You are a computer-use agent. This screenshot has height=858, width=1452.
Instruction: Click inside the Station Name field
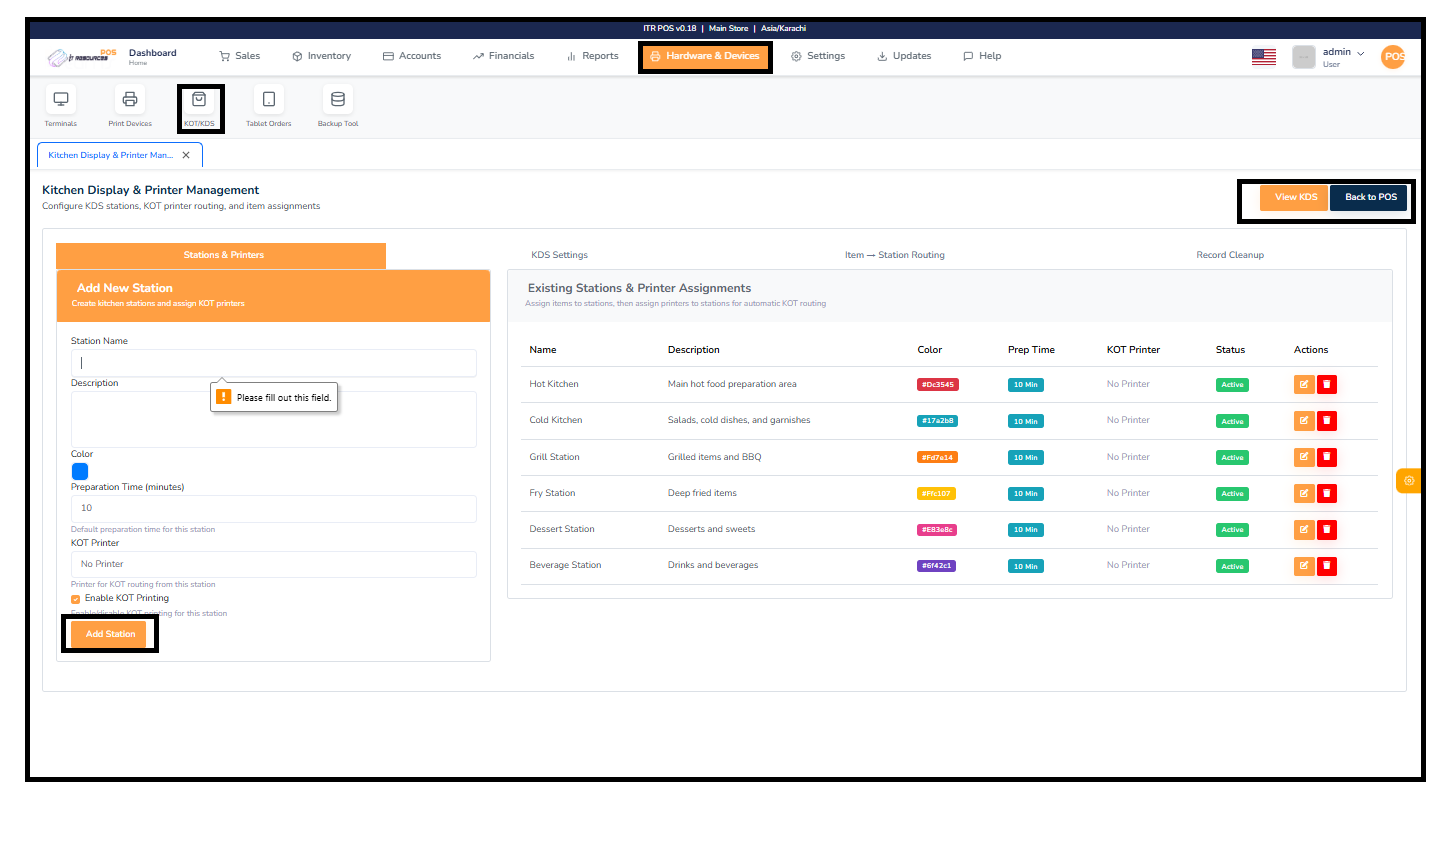pyautogui.click(x=273, y=362)
